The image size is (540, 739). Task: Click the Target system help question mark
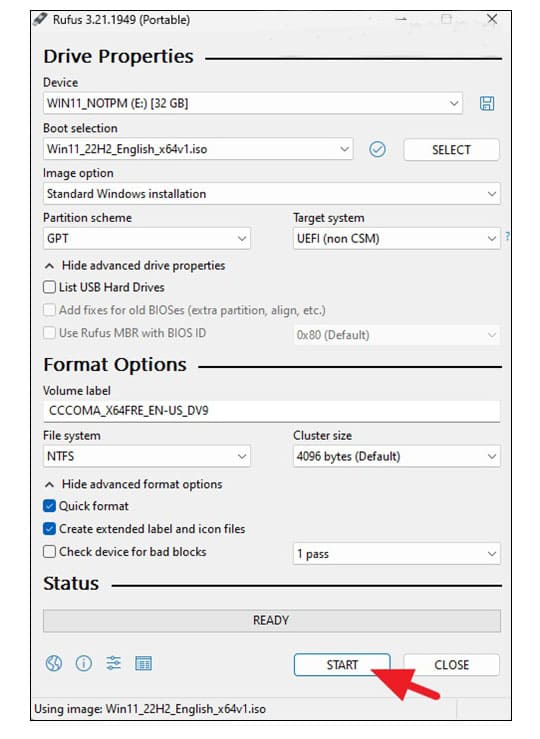click(507, 236)
